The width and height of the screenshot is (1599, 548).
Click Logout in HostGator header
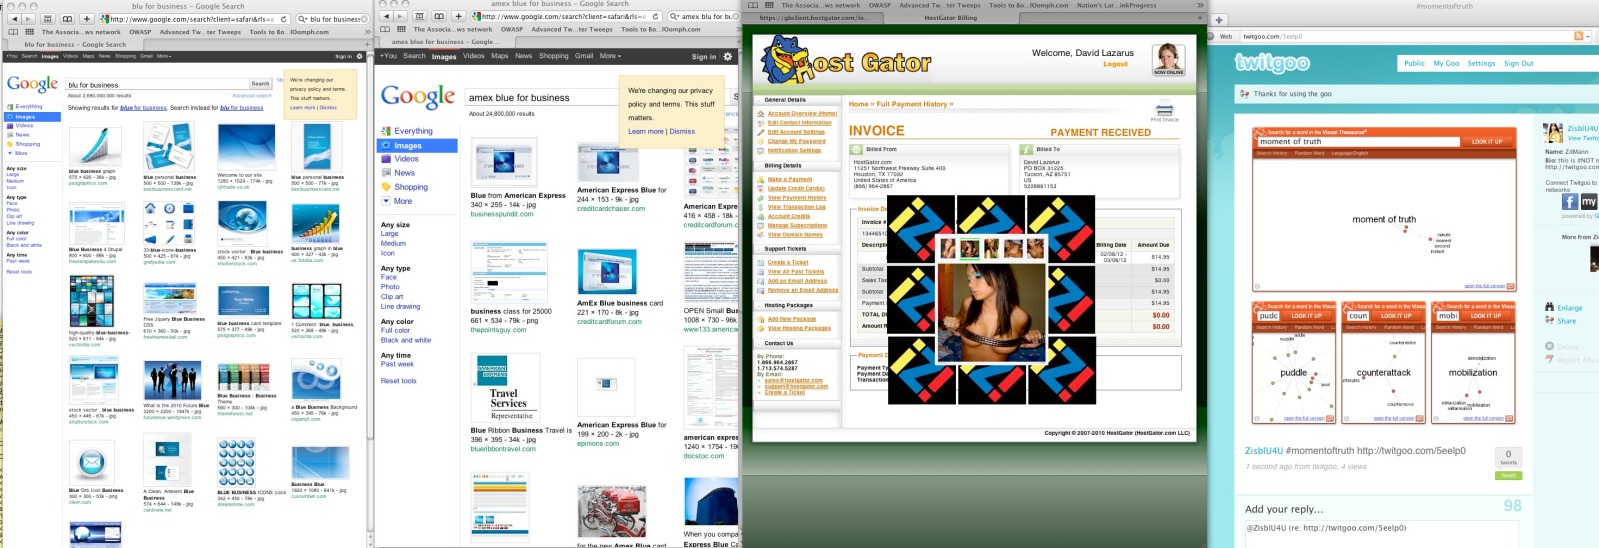1115,64
